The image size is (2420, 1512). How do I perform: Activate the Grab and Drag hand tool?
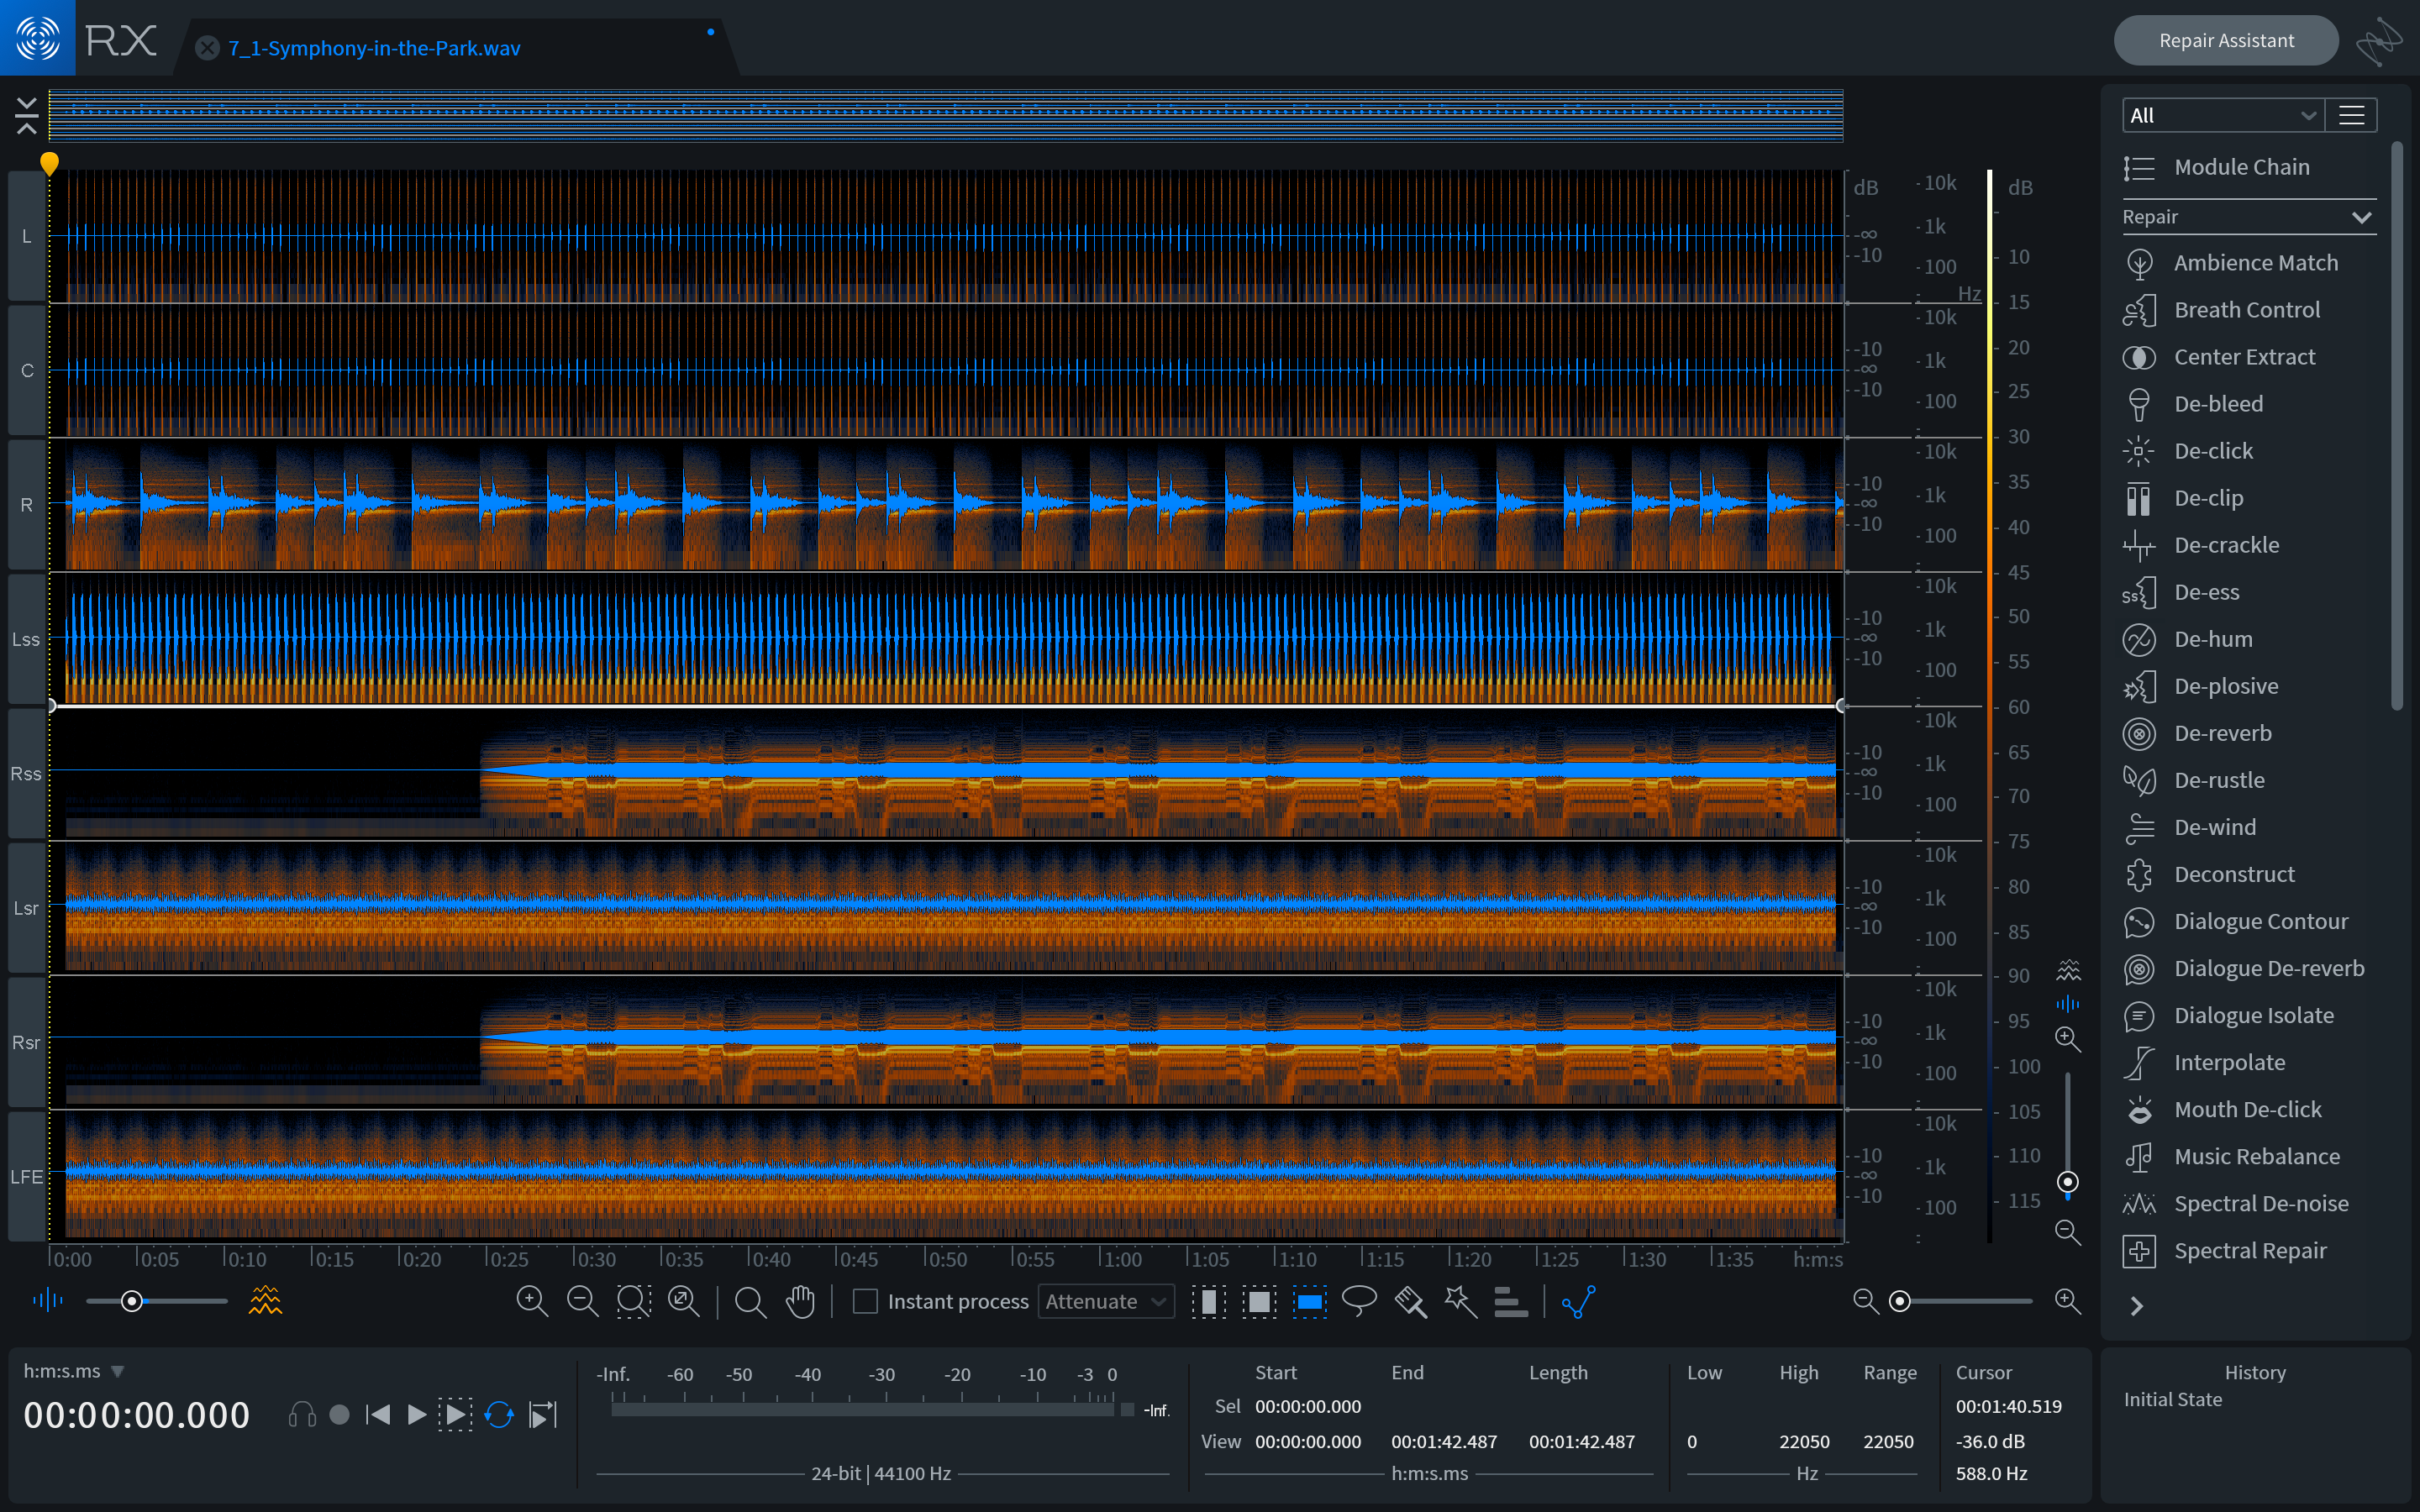[801, 1301]
